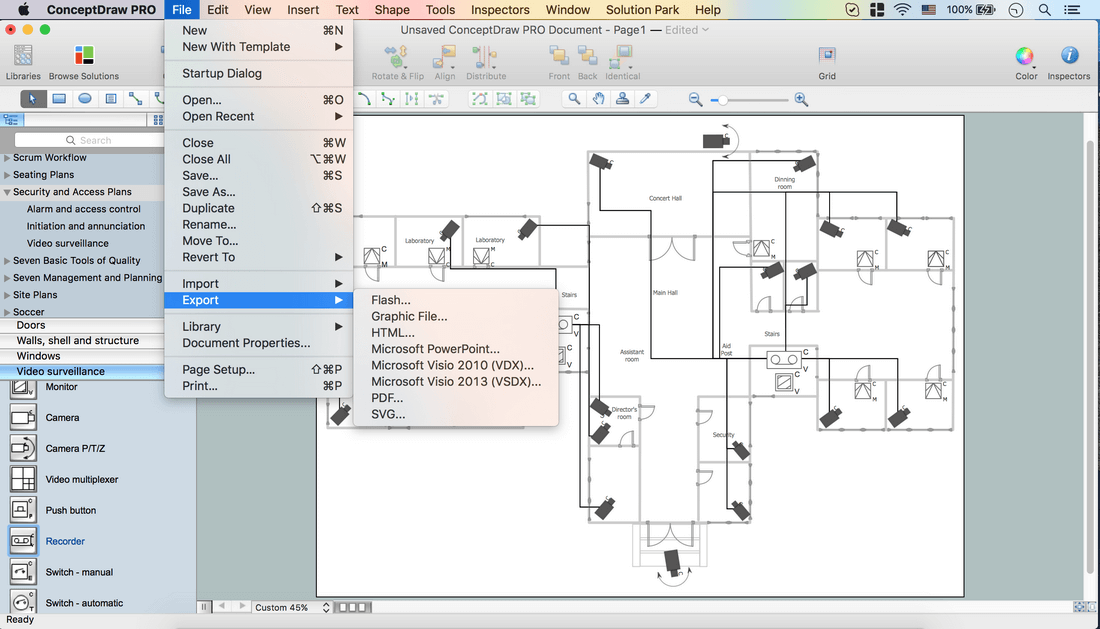Select the Recorder shape in library
The image size is (1100, 629).
23,541
